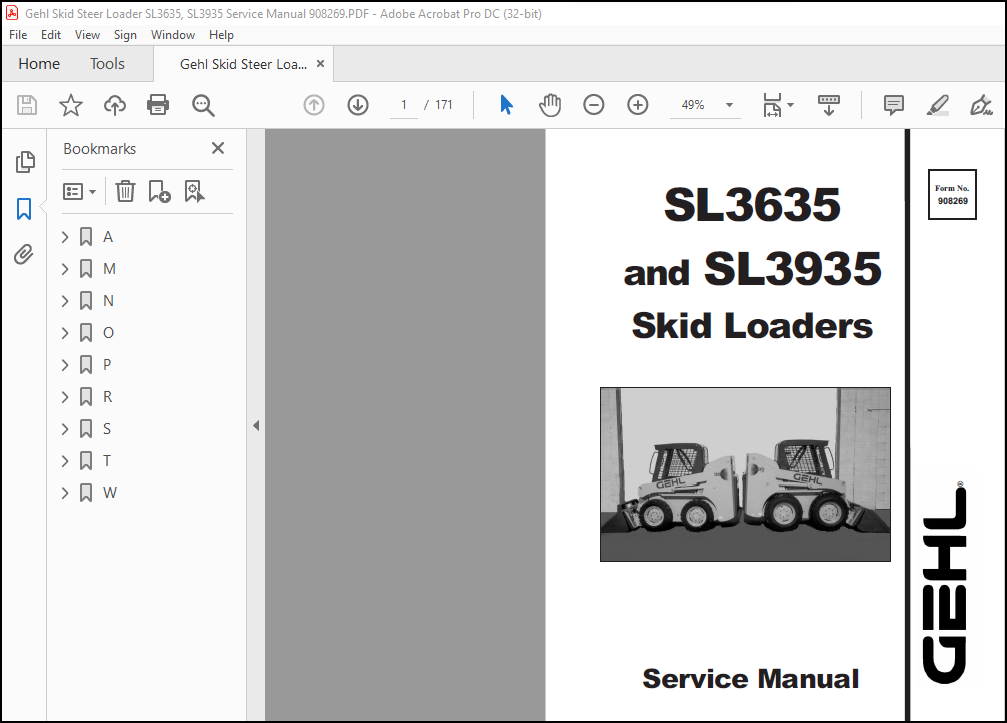This screenshot has height=723, width=1007.
Task: Switch to the Home tab
Action: coord(39,64)
